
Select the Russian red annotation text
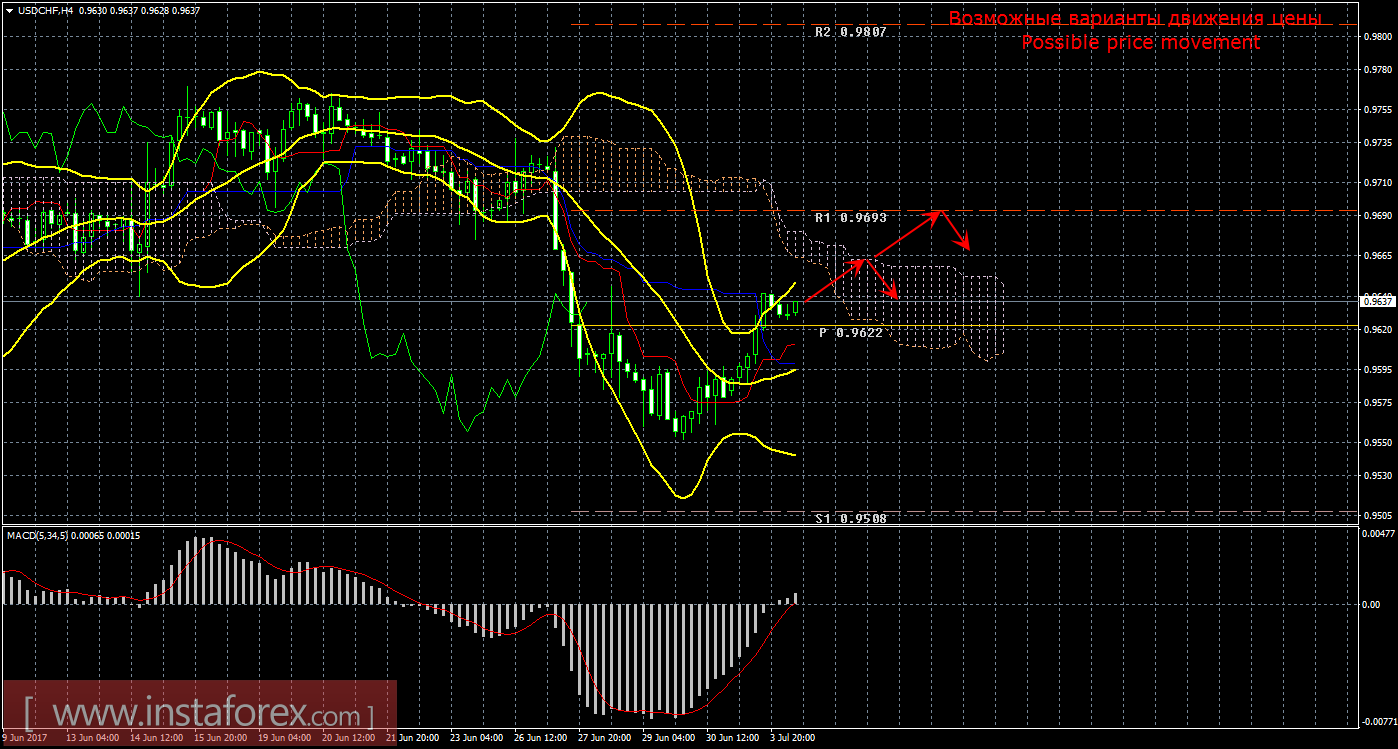click(1135, 18)
